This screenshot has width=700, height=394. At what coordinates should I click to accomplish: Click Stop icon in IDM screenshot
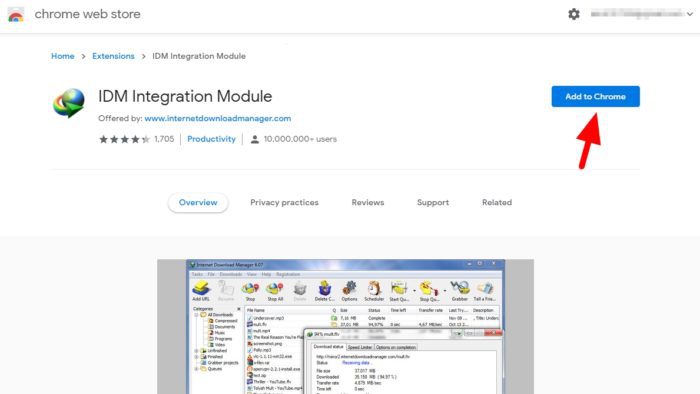pyautogui.click(x=250, y=290)
